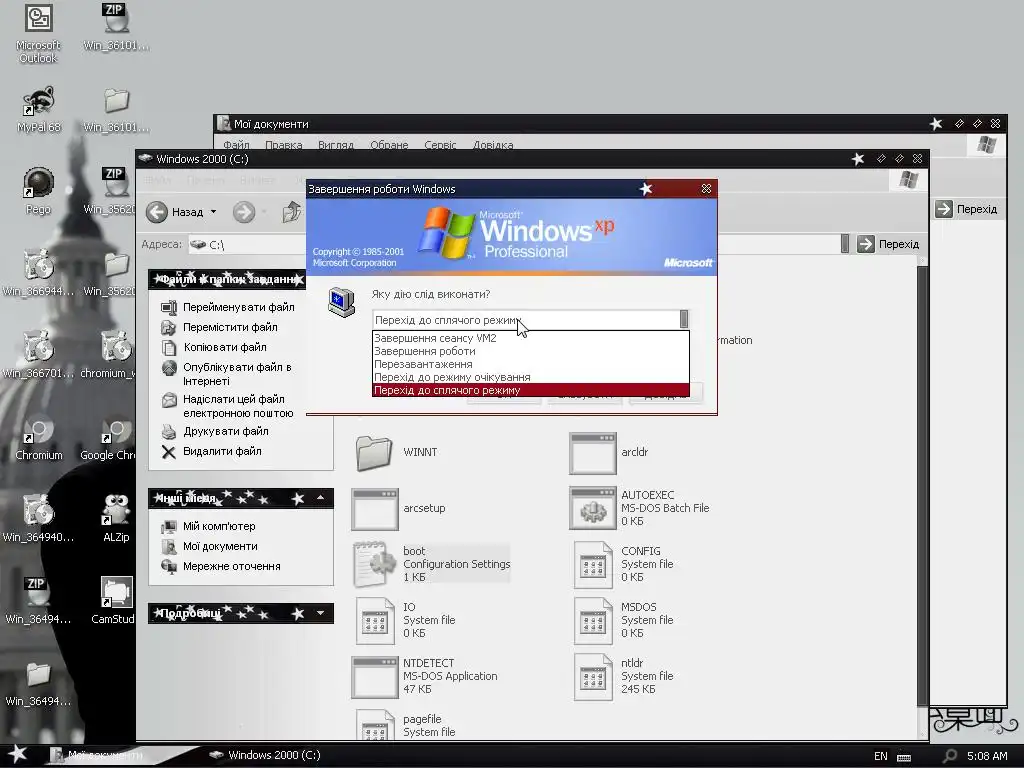Viewport: 1024px width, 768px height.
Task: Launch CamStudio desktop shortcut
Action: (115, 601)
